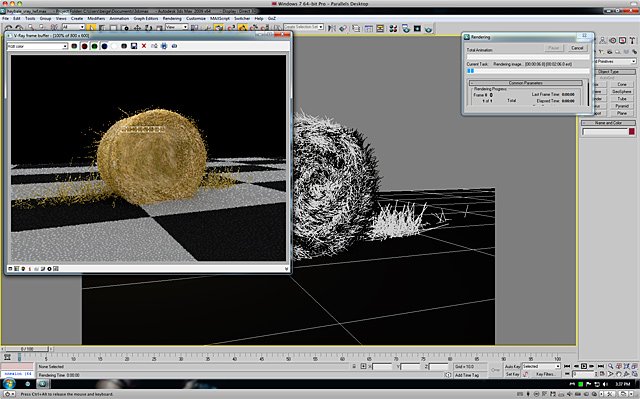Toggle Auto Key animation mode
Screen dimensions: 640x399
coord(513,366)
